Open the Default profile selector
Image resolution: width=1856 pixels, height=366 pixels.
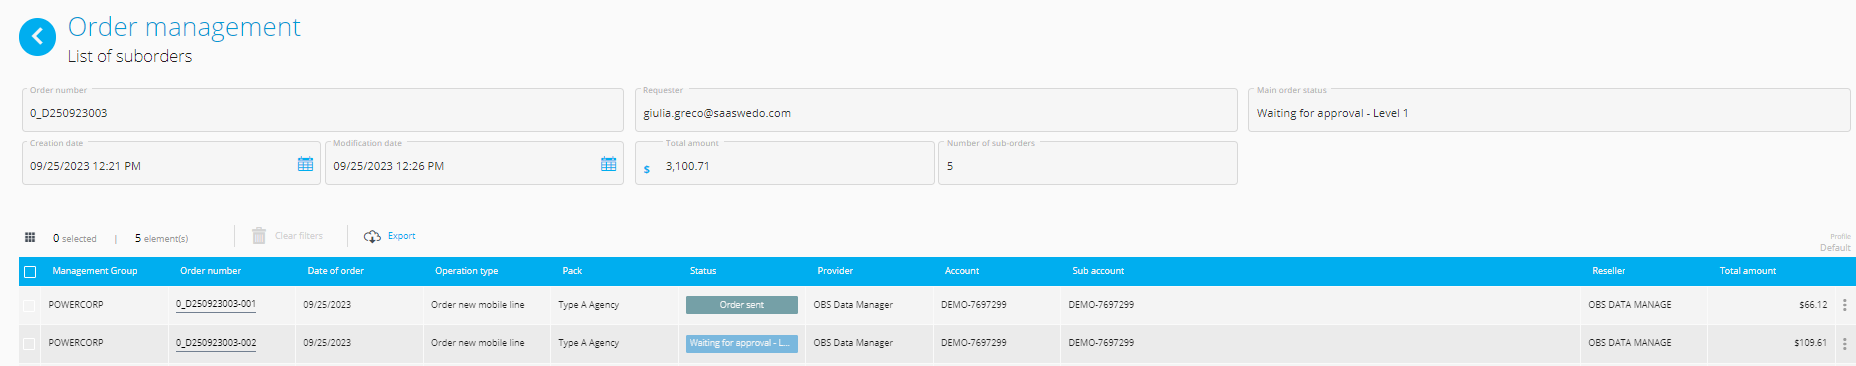tap(1835, 247)
